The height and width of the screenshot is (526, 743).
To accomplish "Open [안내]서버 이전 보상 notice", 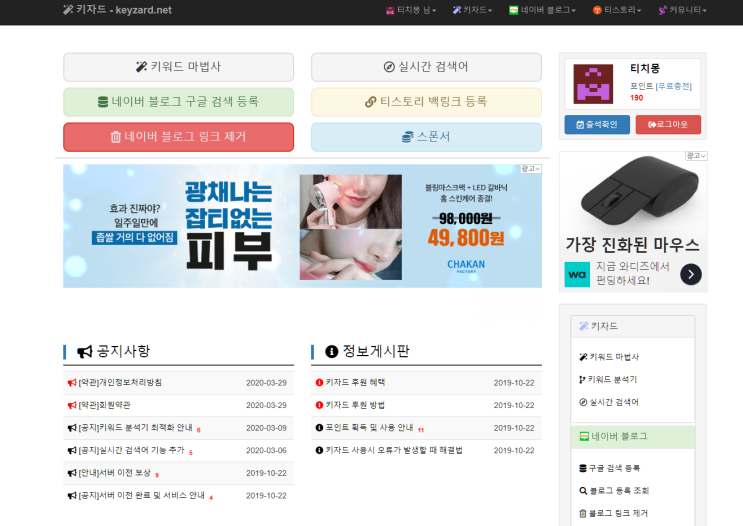I will coord(115,473).
